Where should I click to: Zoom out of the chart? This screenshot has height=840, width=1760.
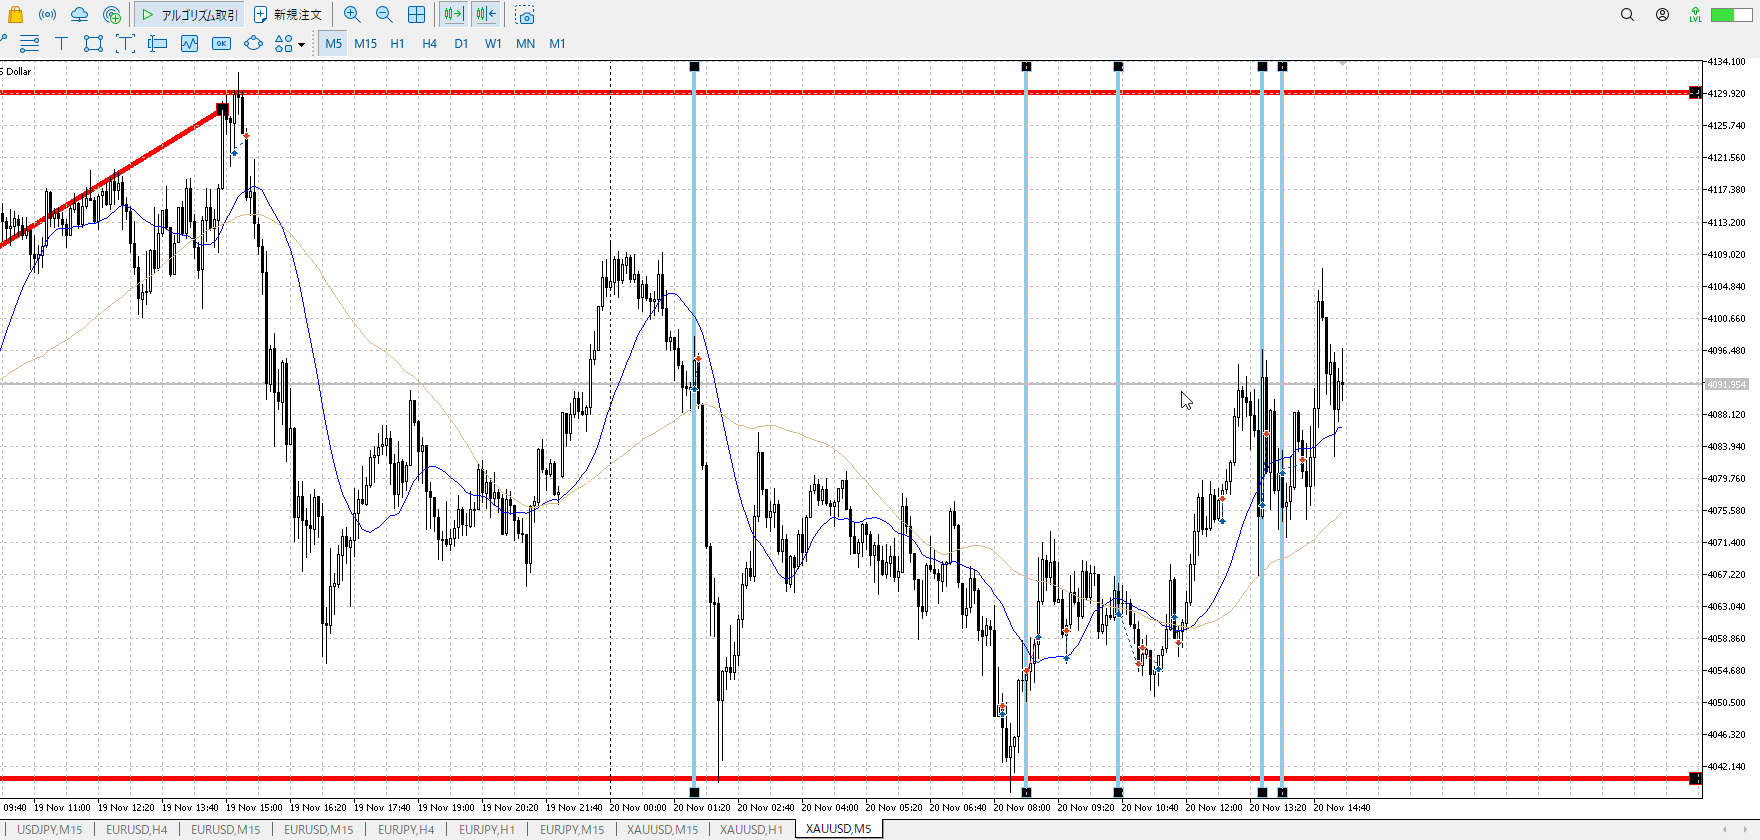click(x=384, y=14)
